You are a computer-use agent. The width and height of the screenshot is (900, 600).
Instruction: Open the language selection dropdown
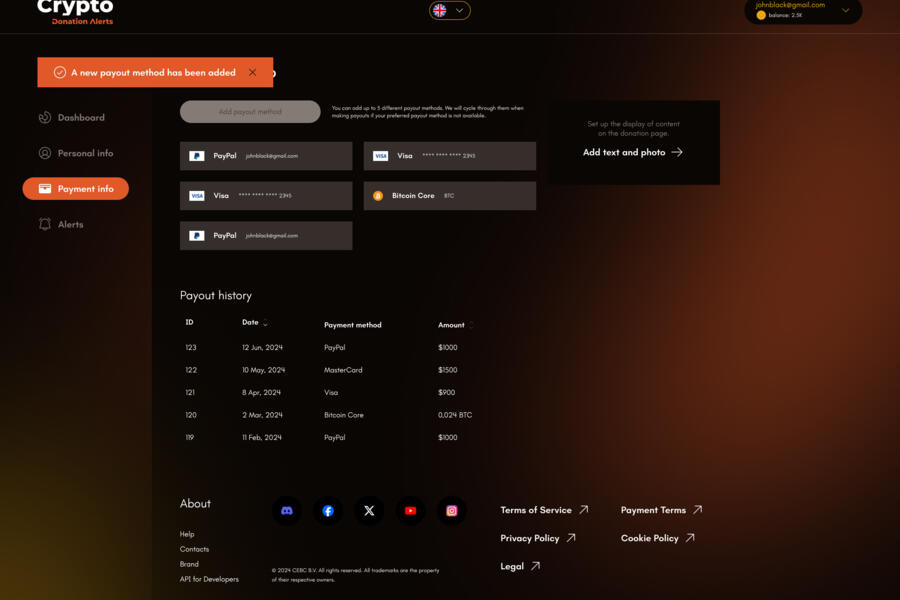coord(450,10)
